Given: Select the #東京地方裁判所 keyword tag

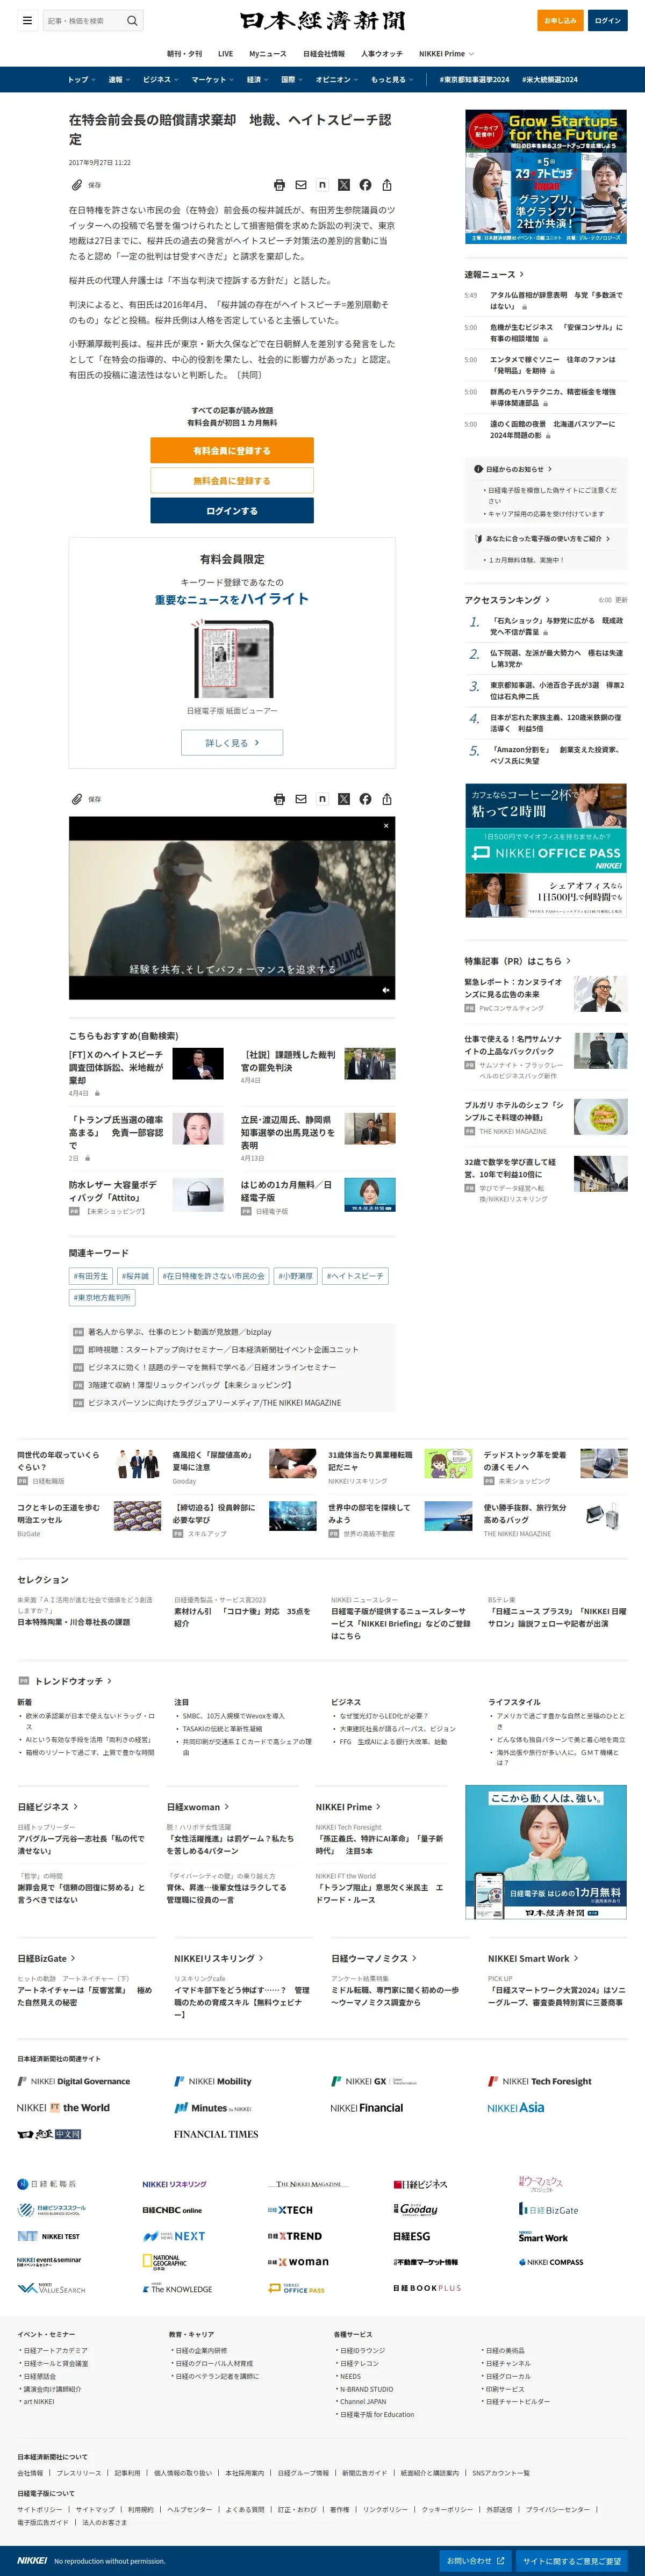Looking at the screenshot, I should (x=102, y=1298).
